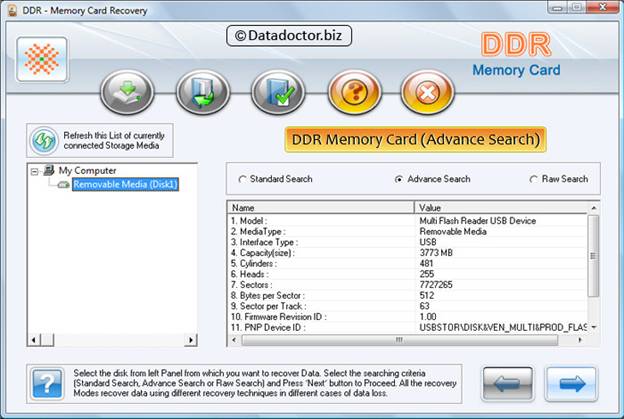
Task: Click the orange checkered logo icon
Action: click(42, 60)
